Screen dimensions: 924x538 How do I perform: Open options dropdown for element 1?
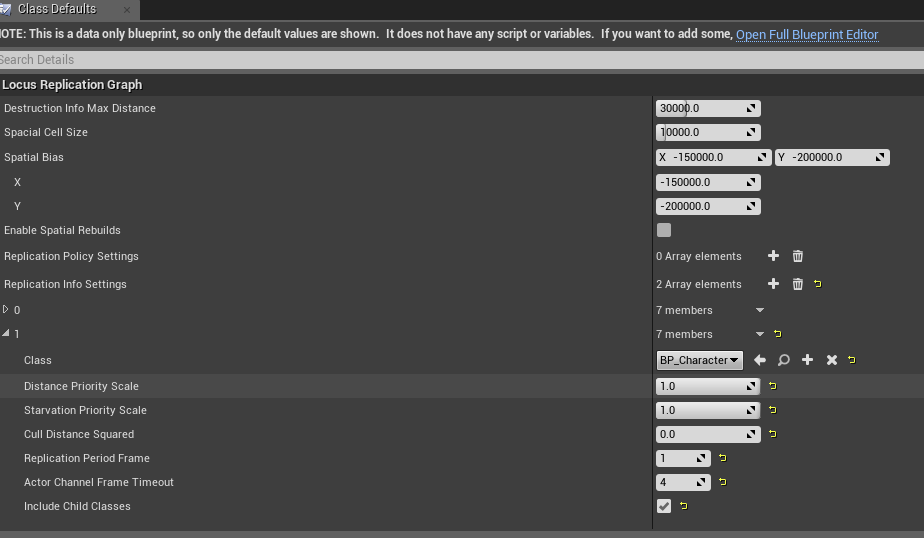tap(760, 334)
